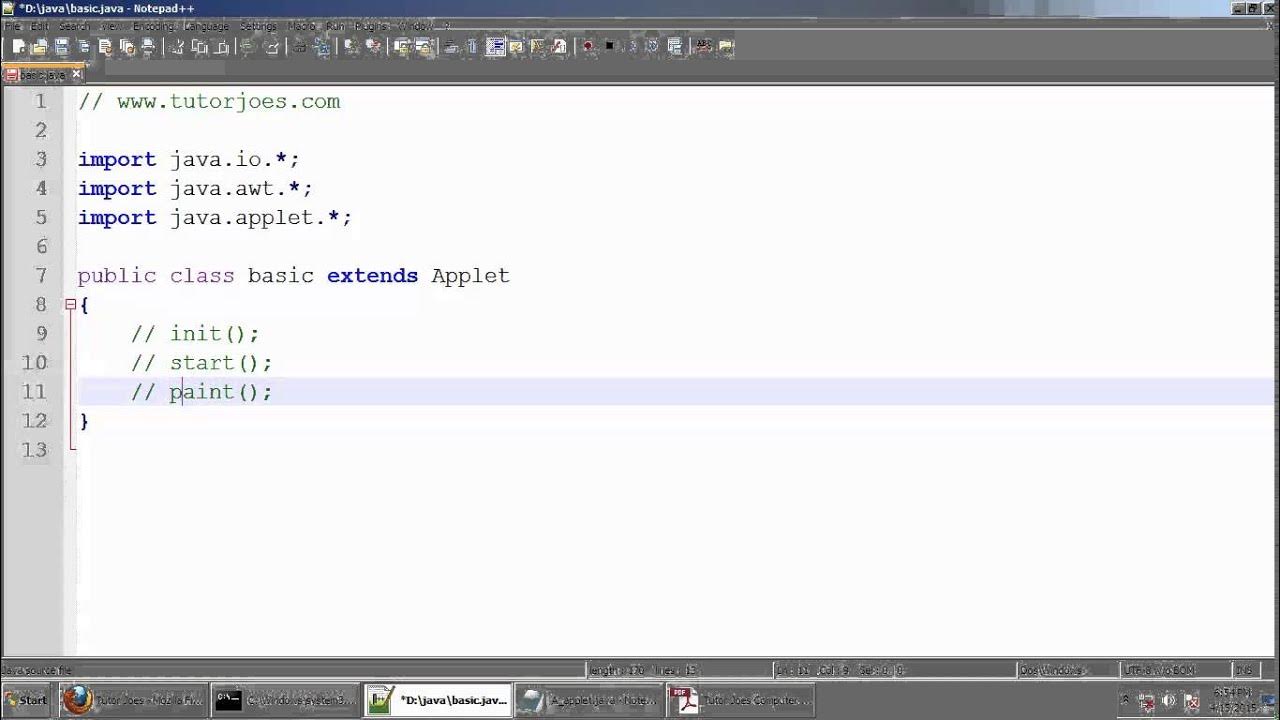Click the Windows Start button
The height and width of the screenshot is (720, 1280).
coord(27,700)
